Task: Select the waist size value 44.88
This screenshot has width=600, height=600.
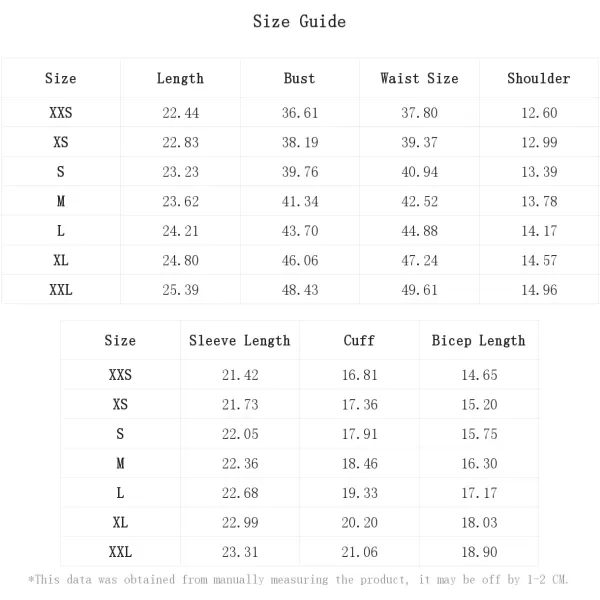Action: (x=419, y=231)
